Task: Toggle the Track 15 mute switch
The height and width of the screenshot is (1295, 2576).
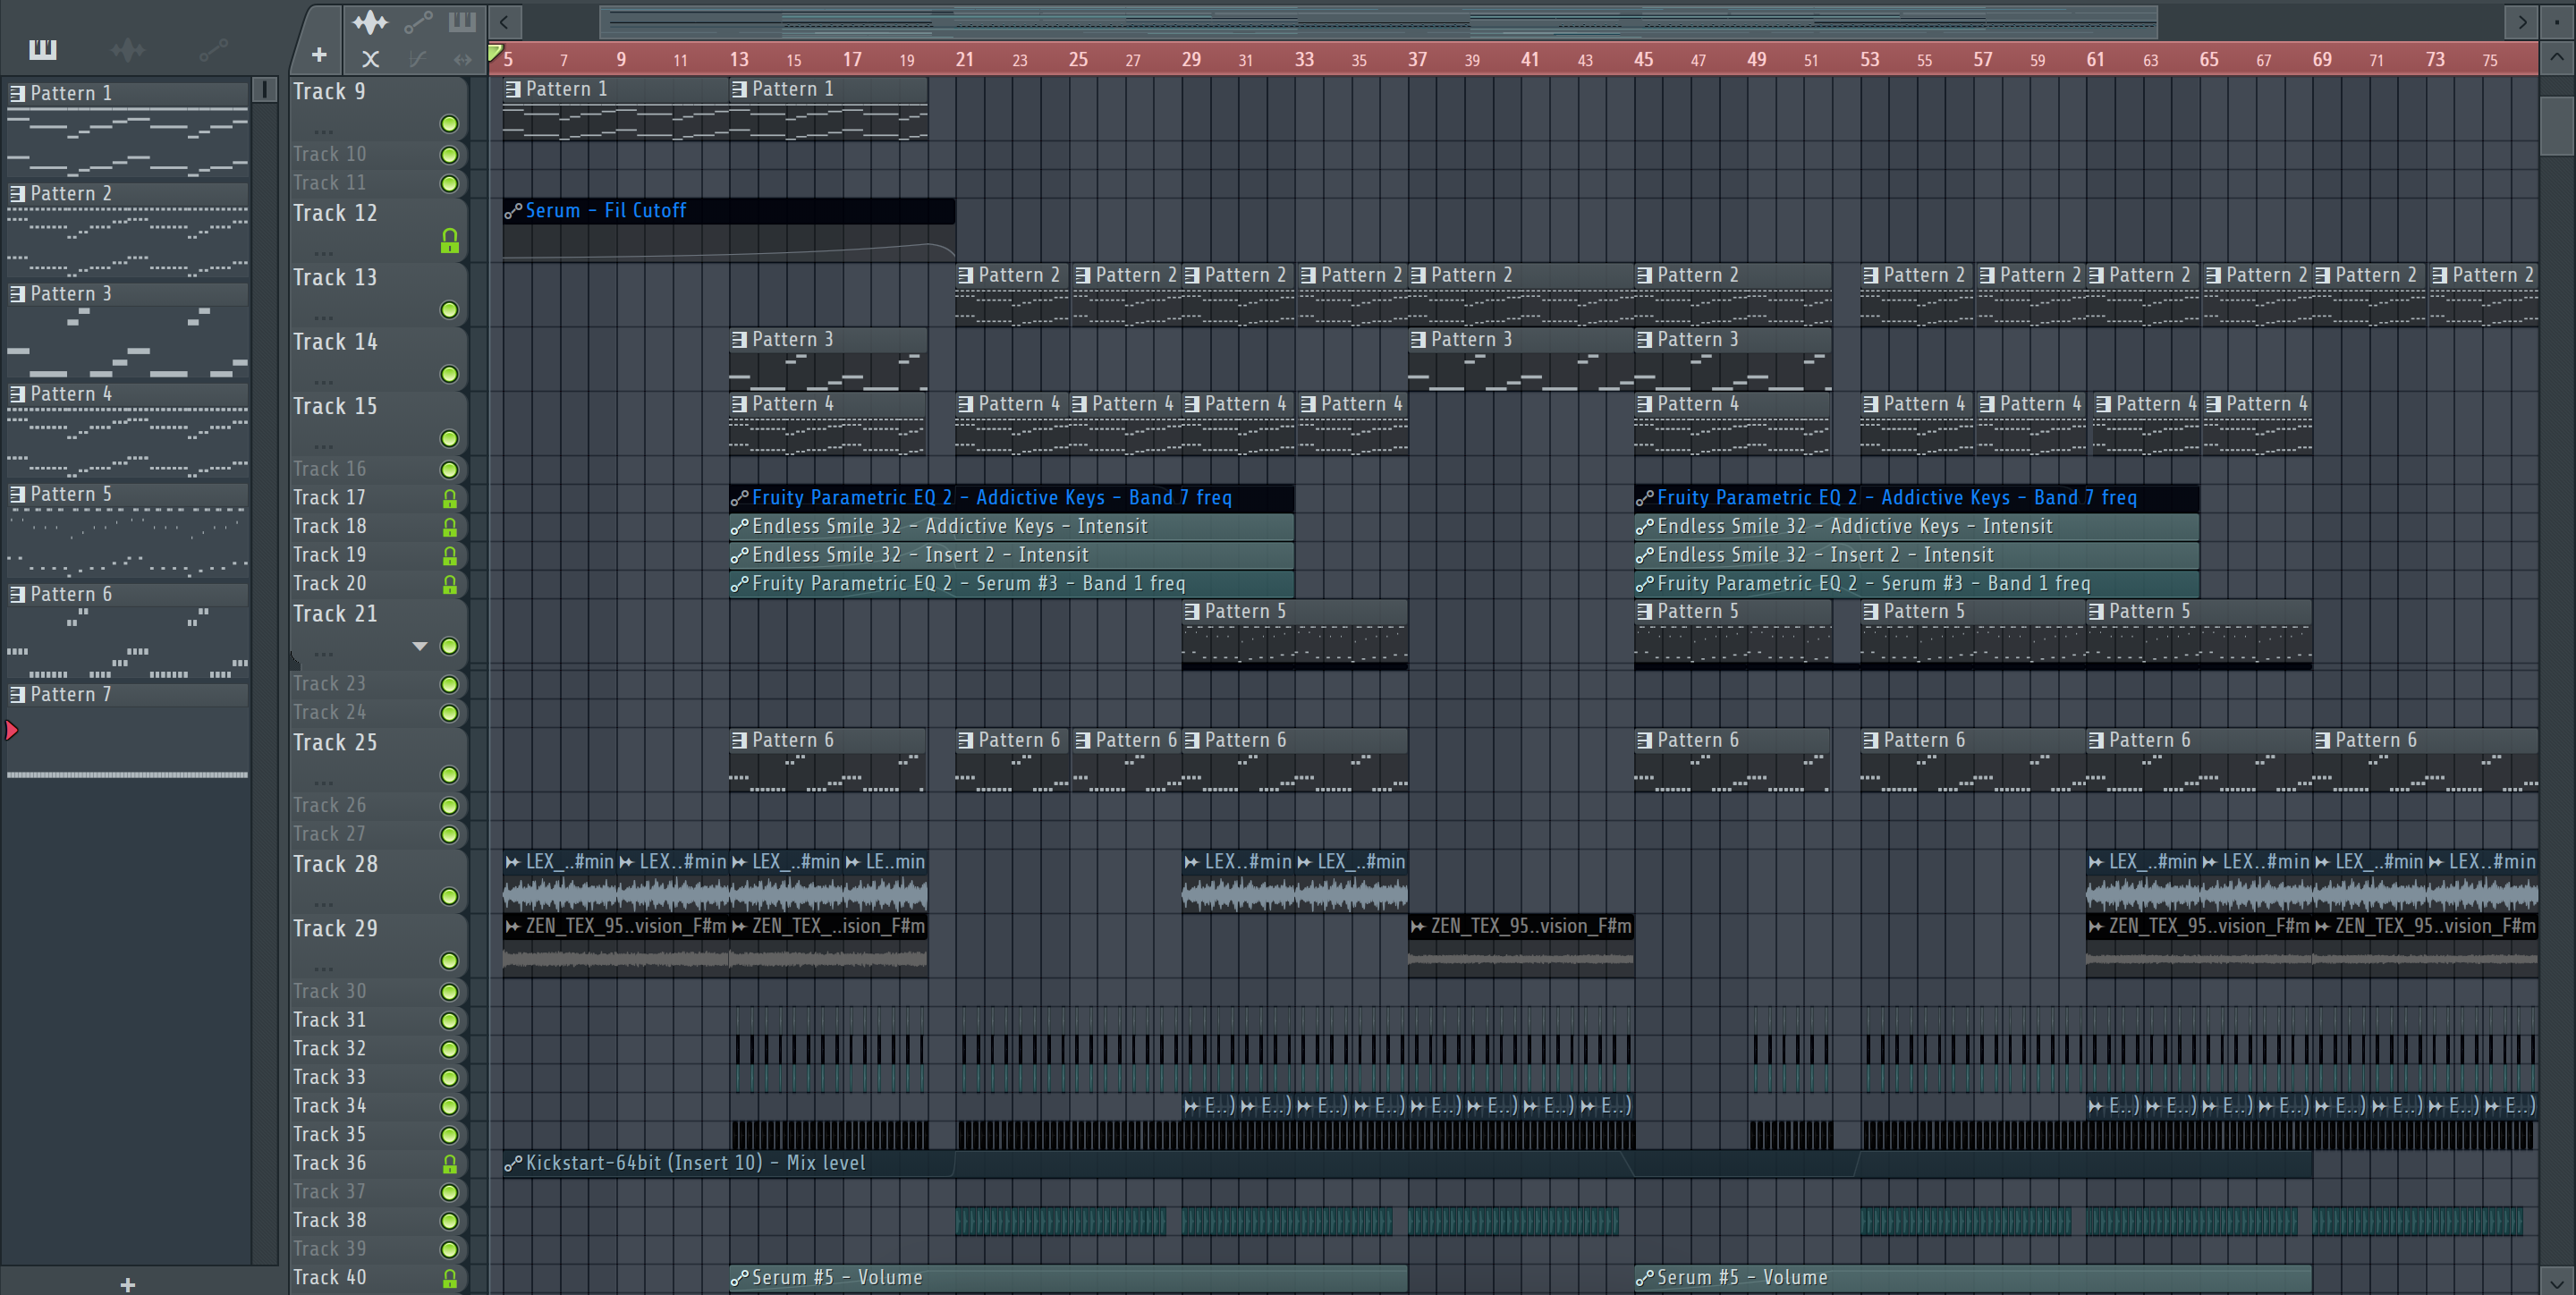Action: (x=450, y=439)
